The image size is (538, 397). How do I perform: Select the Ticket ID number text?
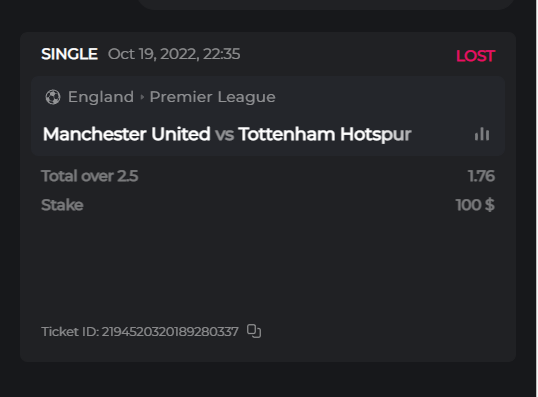[x=170, y=332]
